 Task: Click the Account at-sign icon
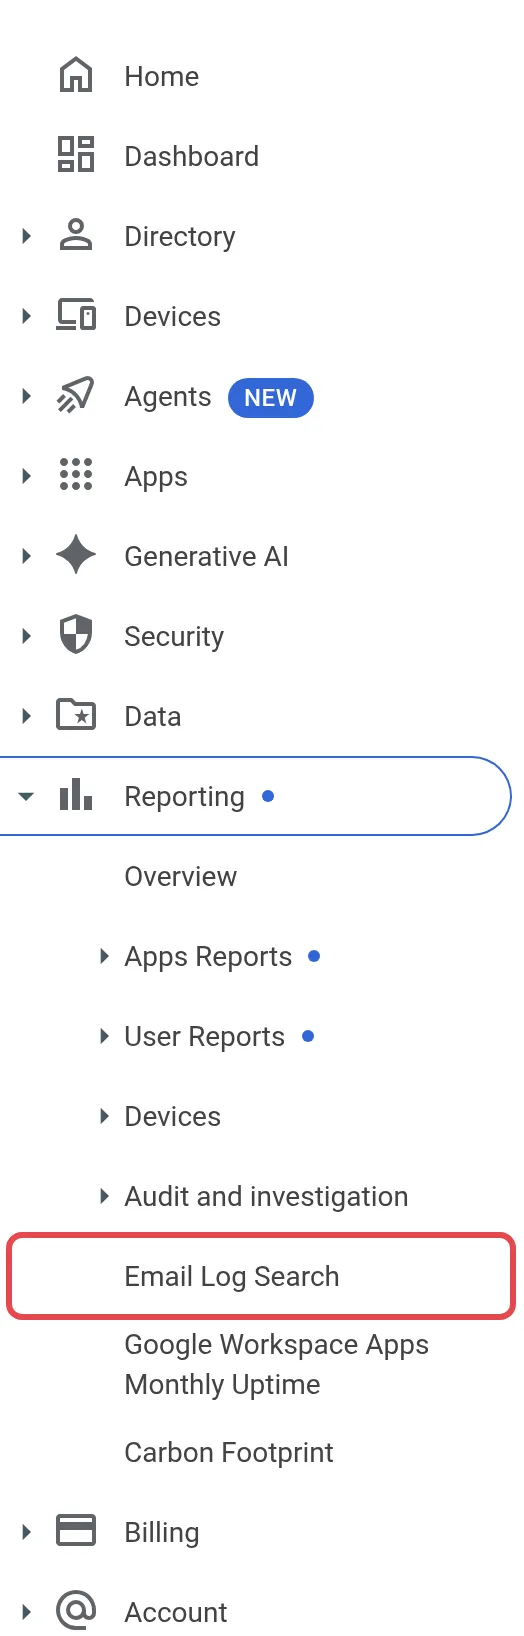point(76,1612)
